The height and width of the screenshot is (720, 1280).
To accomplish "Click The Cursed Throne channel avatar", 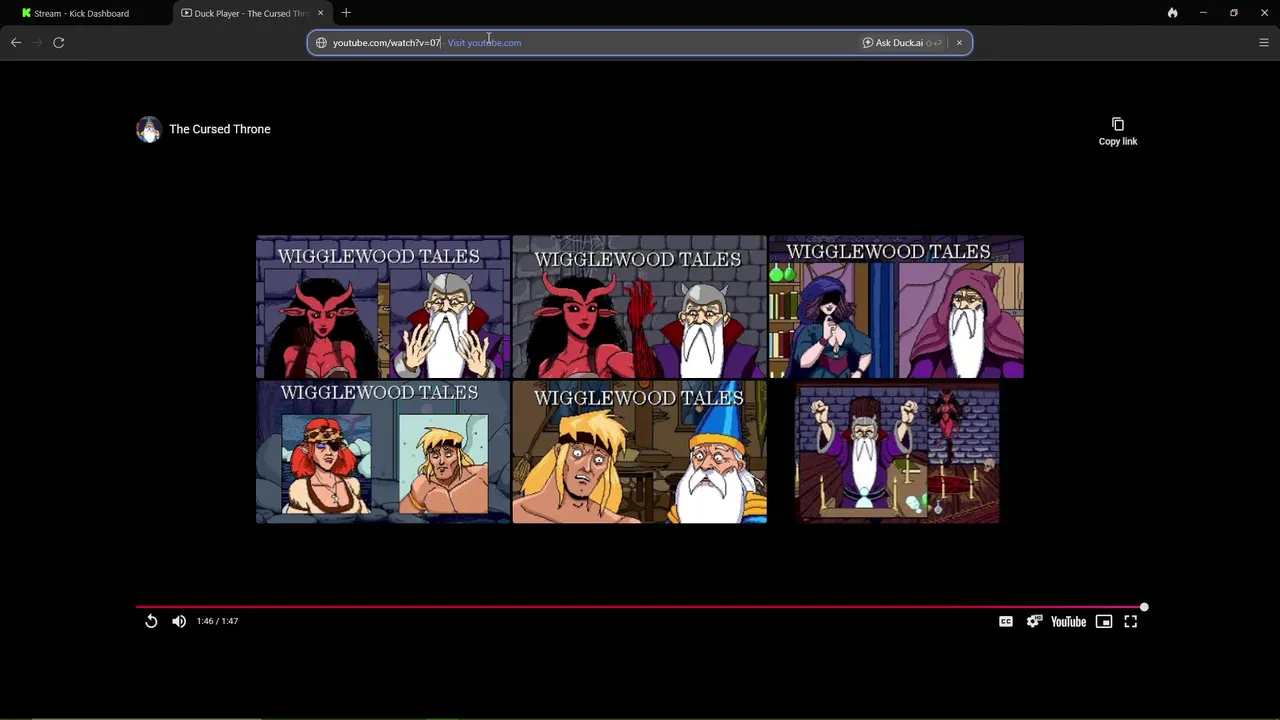I will [x=149, y=129].
